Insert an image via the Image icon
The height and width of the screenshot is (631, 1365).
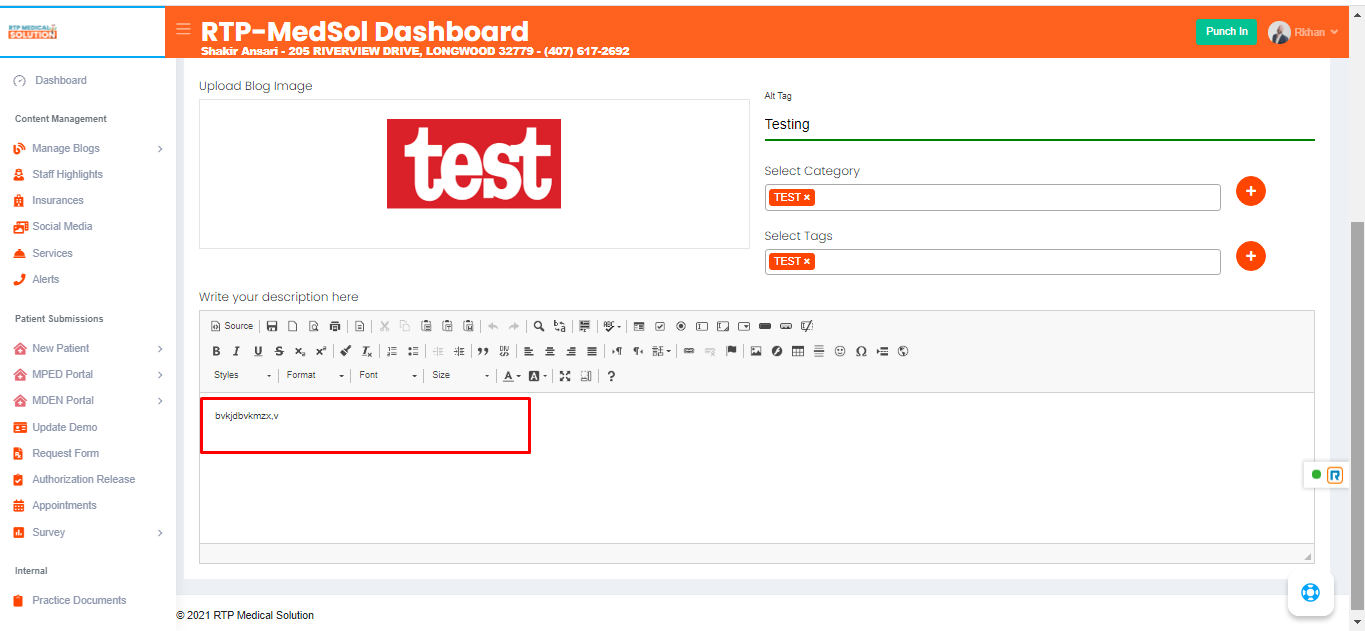click(756, 351)
